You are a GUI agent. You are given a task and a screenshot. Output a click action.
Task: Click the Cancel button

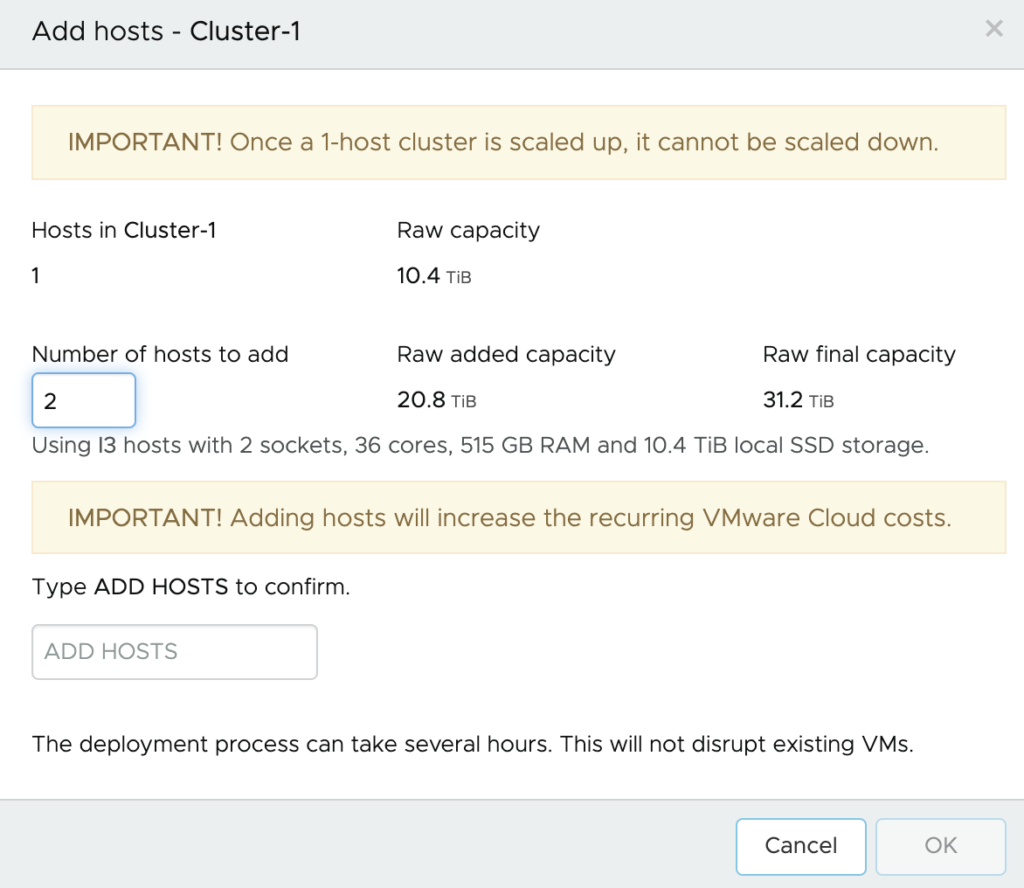801,846
